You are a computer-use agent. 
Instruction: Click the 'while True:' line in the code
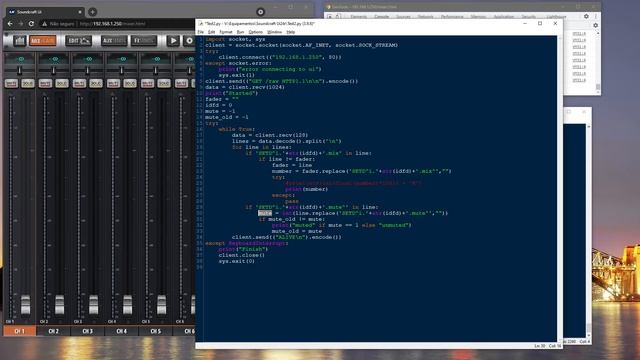click(x=236, y=129)
